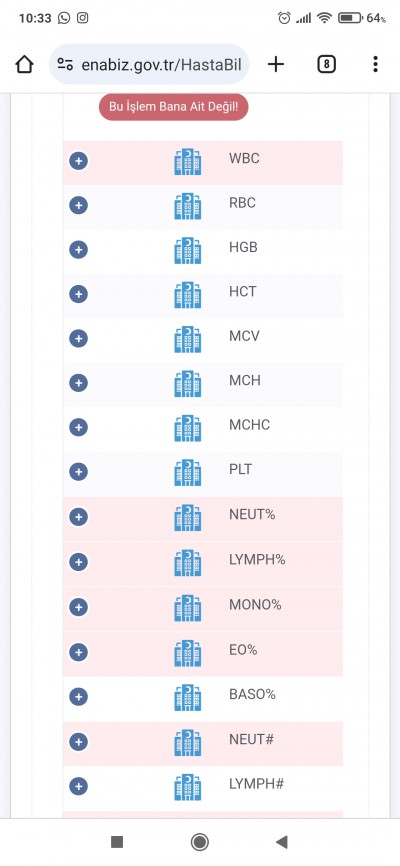Click Bu İşlem Bana Ait Değil! button
The width and height of the screenshot is (400, 866).
[173, 107]
